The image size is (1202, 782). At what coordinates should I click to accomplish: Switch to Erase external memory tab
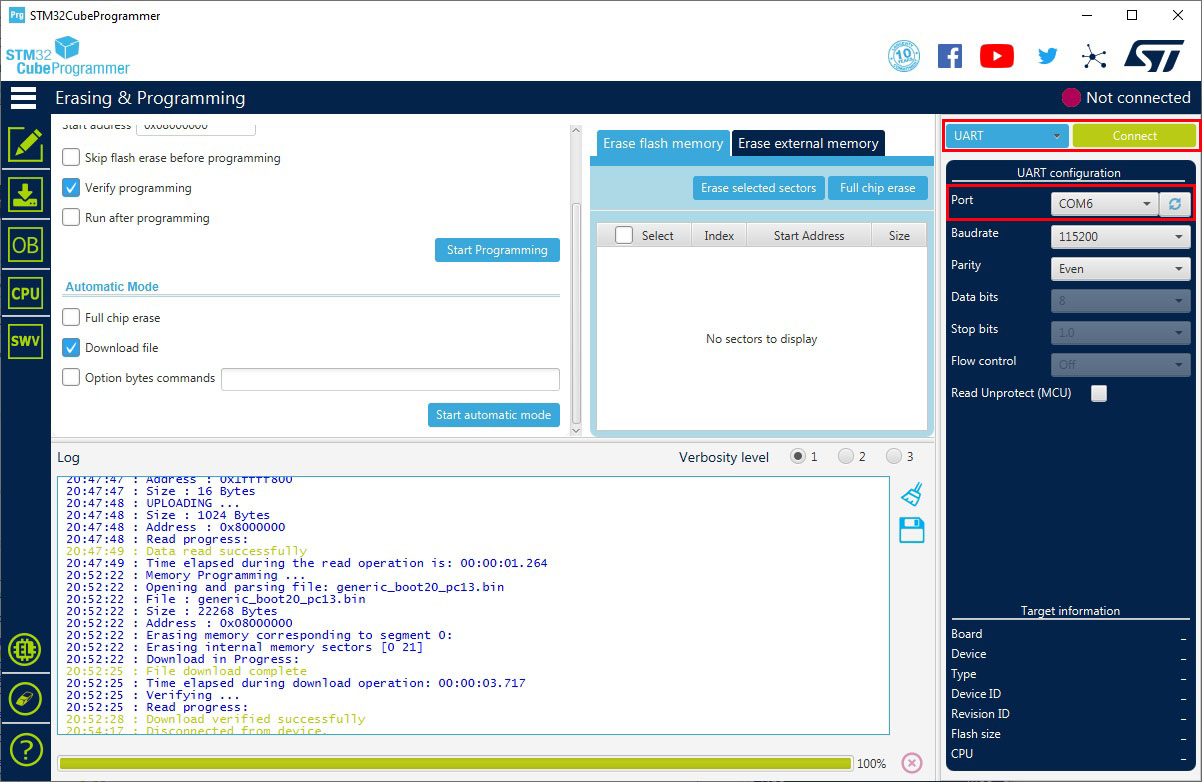coord(808,143)
